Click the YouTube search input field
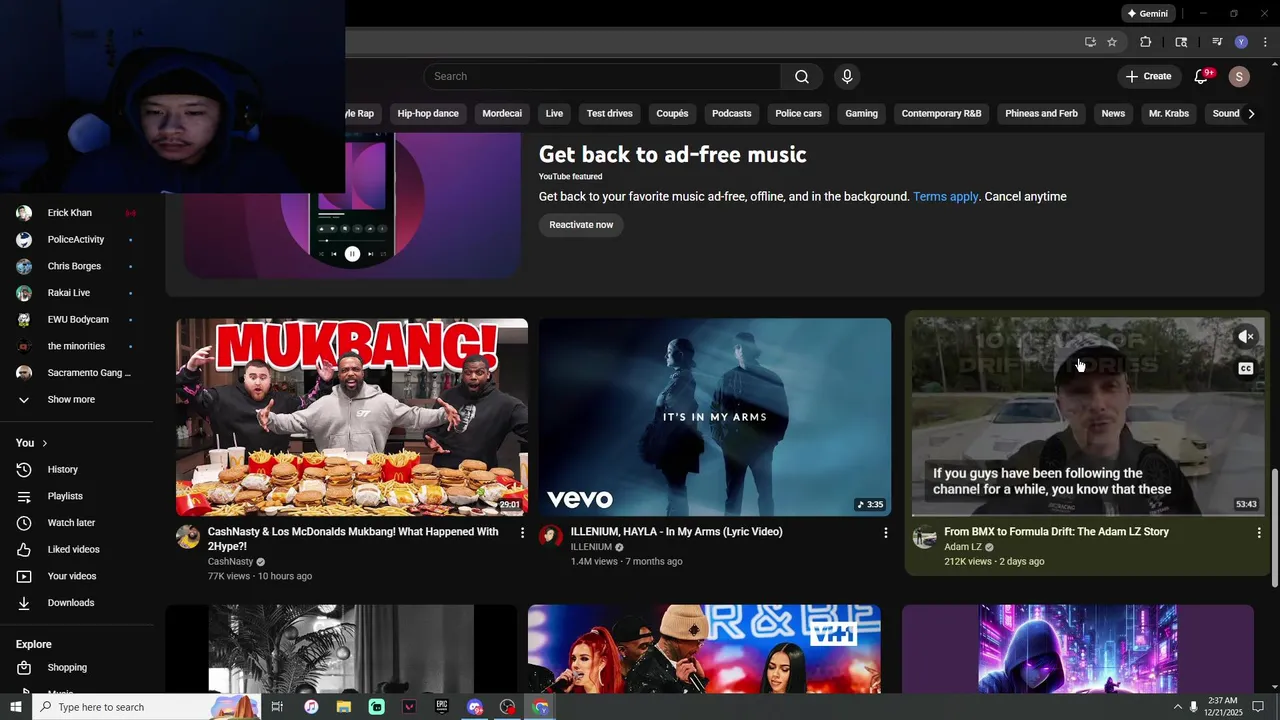Screen dimensions: 1280x720 click(x=602, y=77)
